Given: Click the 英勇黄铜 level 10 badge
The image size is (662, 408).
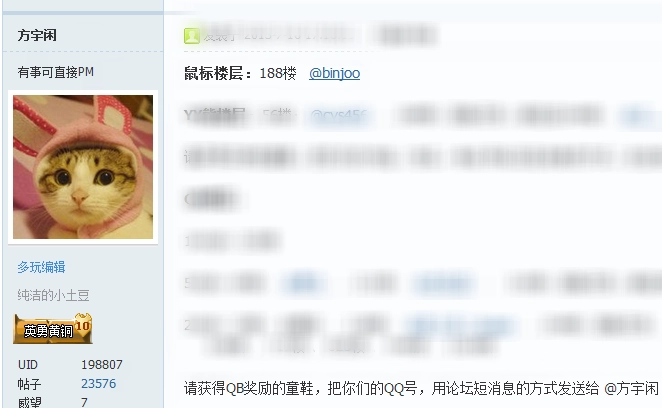Looking at the screenshot, I should [53, 329].
